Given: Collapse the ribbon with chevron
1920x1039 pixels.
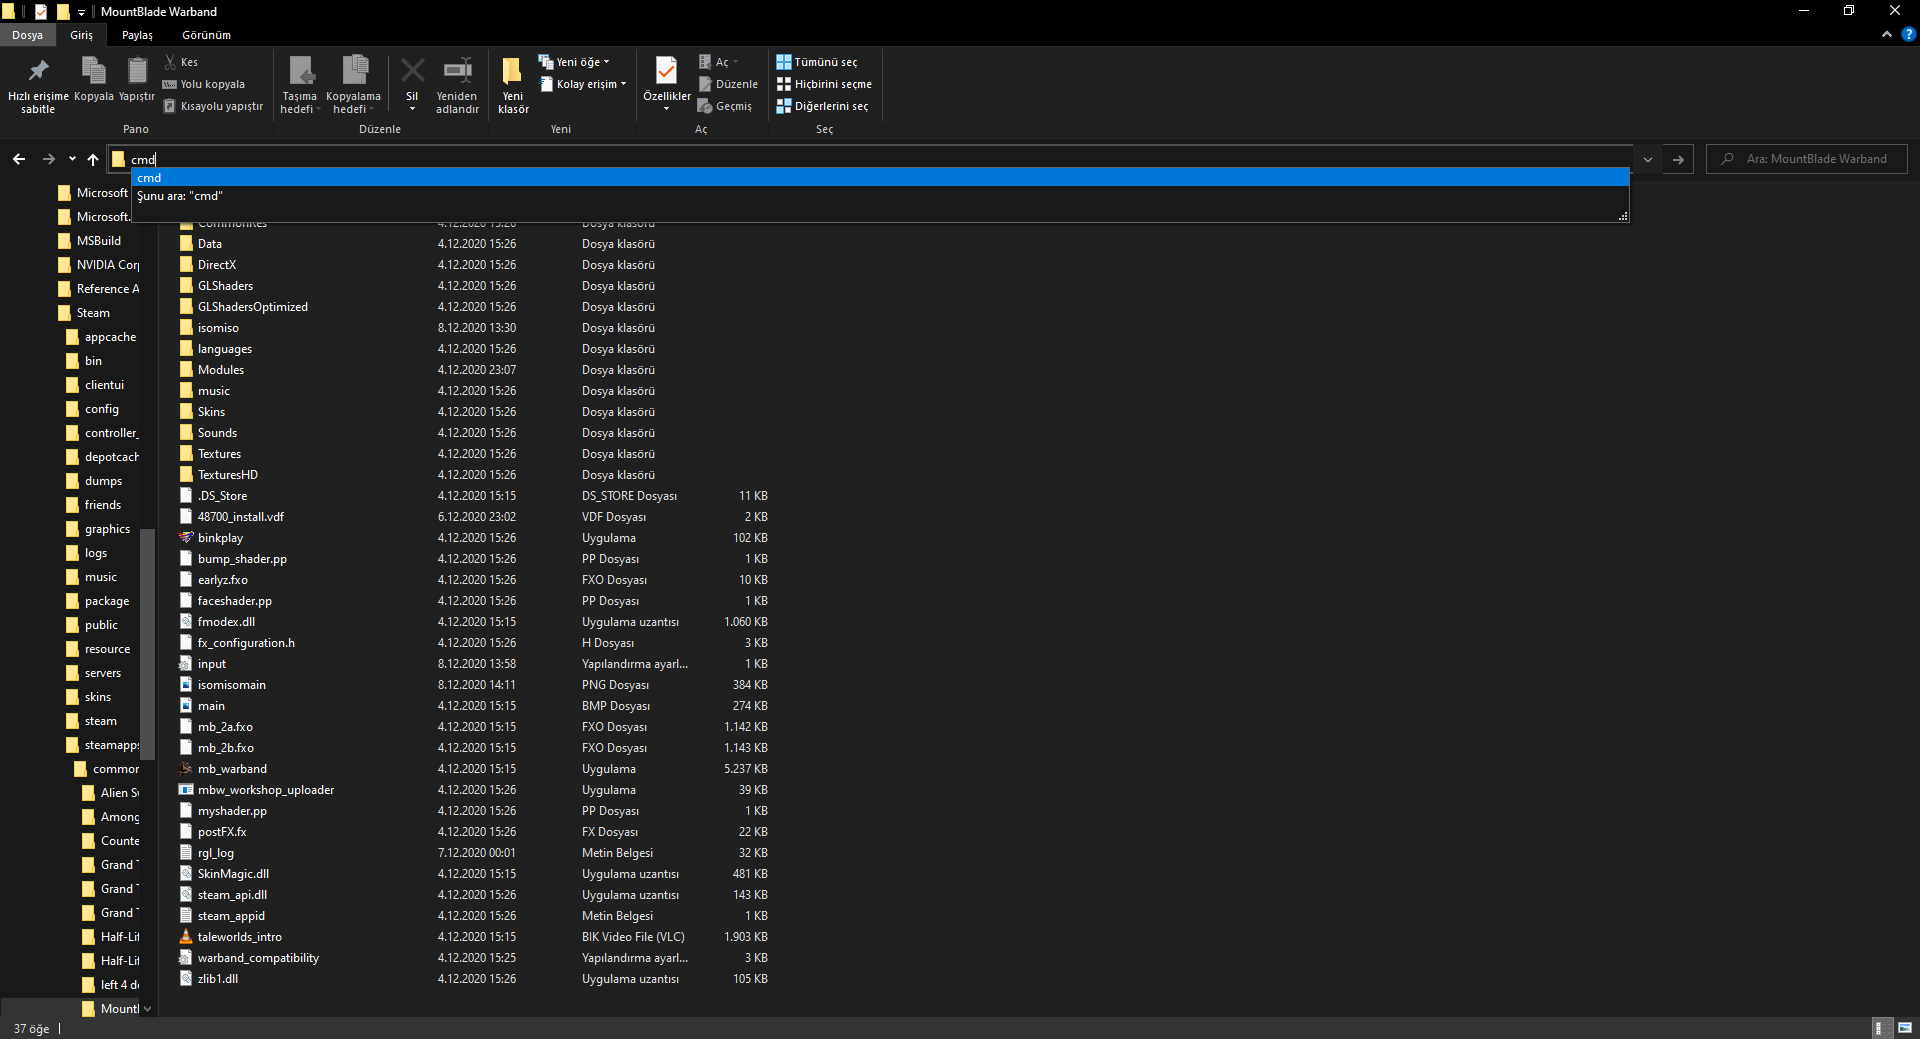Looking at the screenshot, I should pos(1886,34).
